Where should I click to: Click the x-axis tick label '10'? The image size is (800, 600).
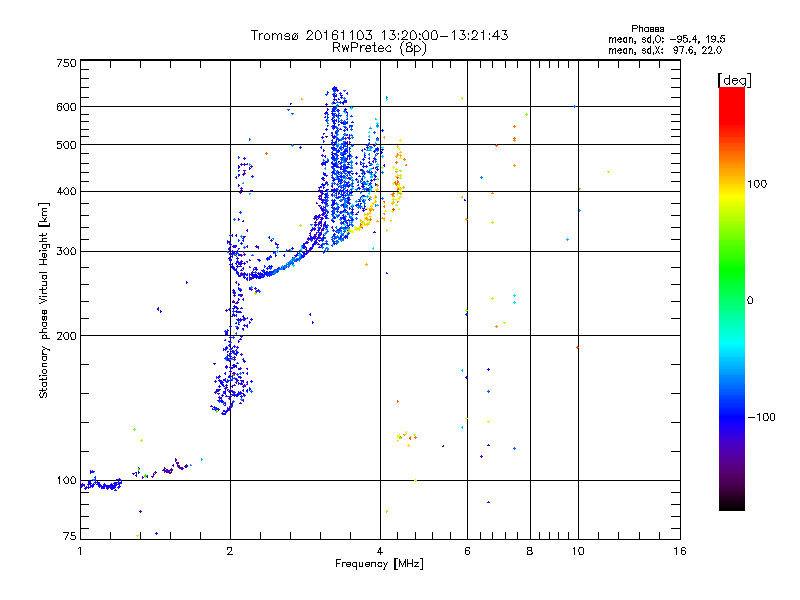click(x=578, y=551)
